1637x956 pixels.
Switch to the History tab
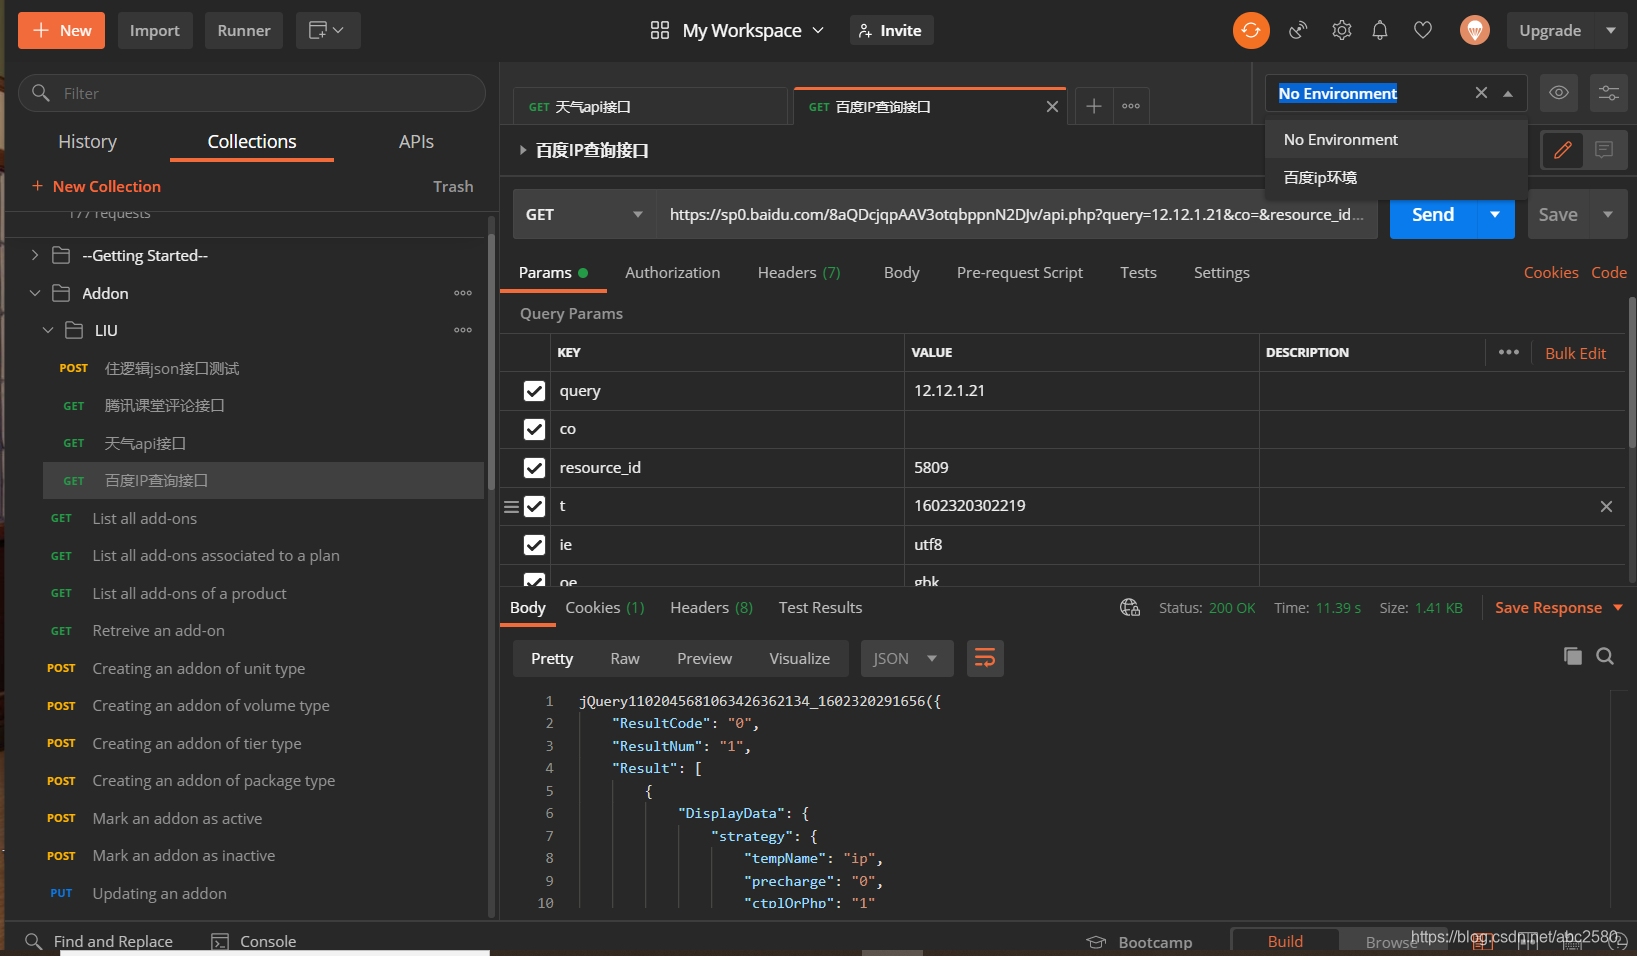click(87, 141)
